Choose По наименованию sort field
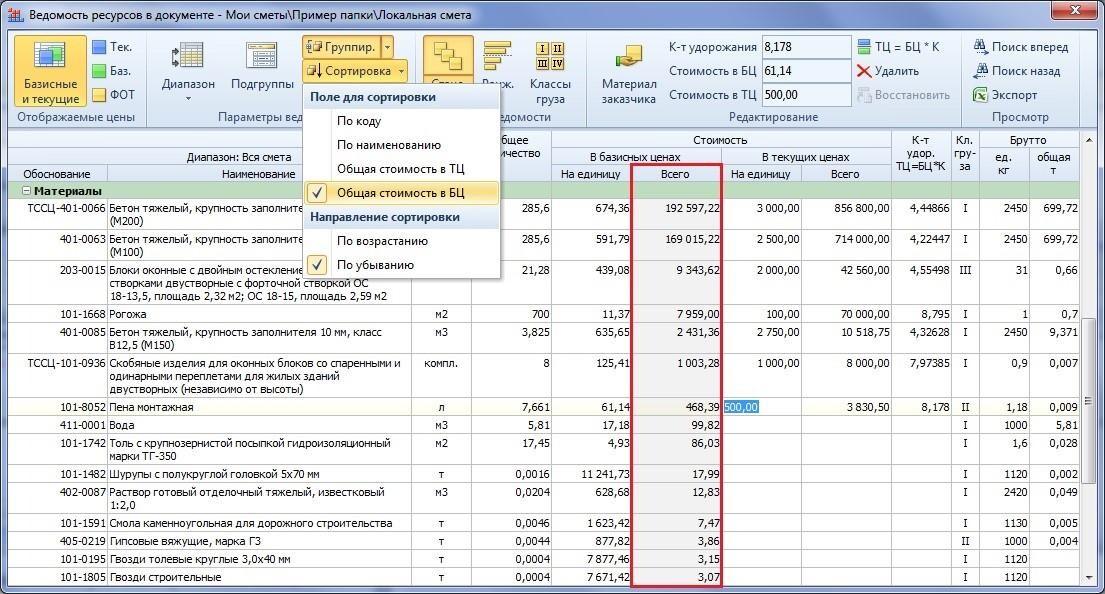Image resolution: width=1105 pixels, height=594 pixels. click(388, 145)
